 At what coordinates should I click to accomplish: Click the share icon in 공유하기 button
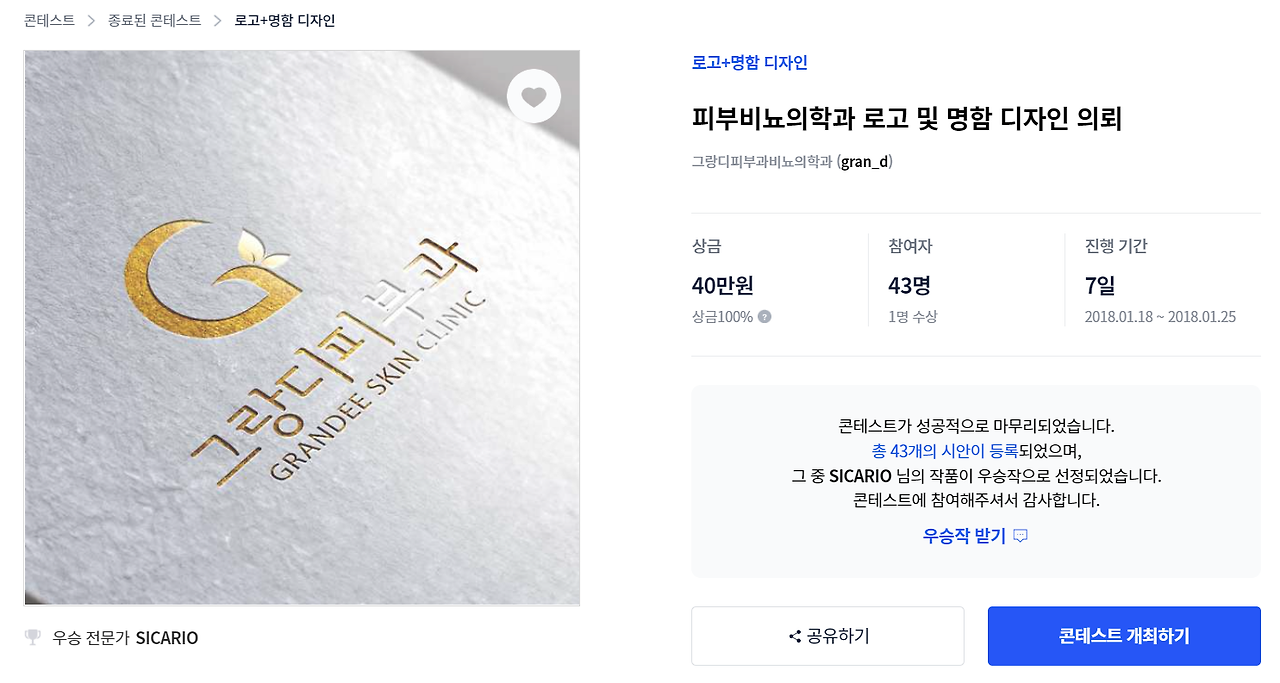[795, 636]
